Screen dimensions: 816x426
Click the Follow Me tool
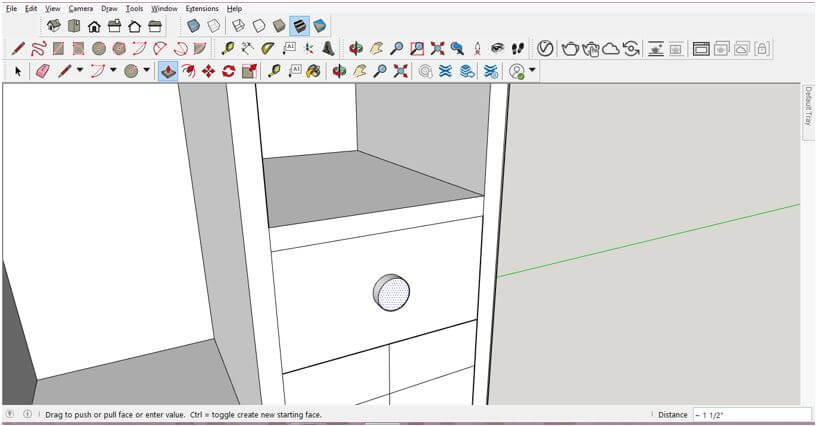tap(188, 71)
